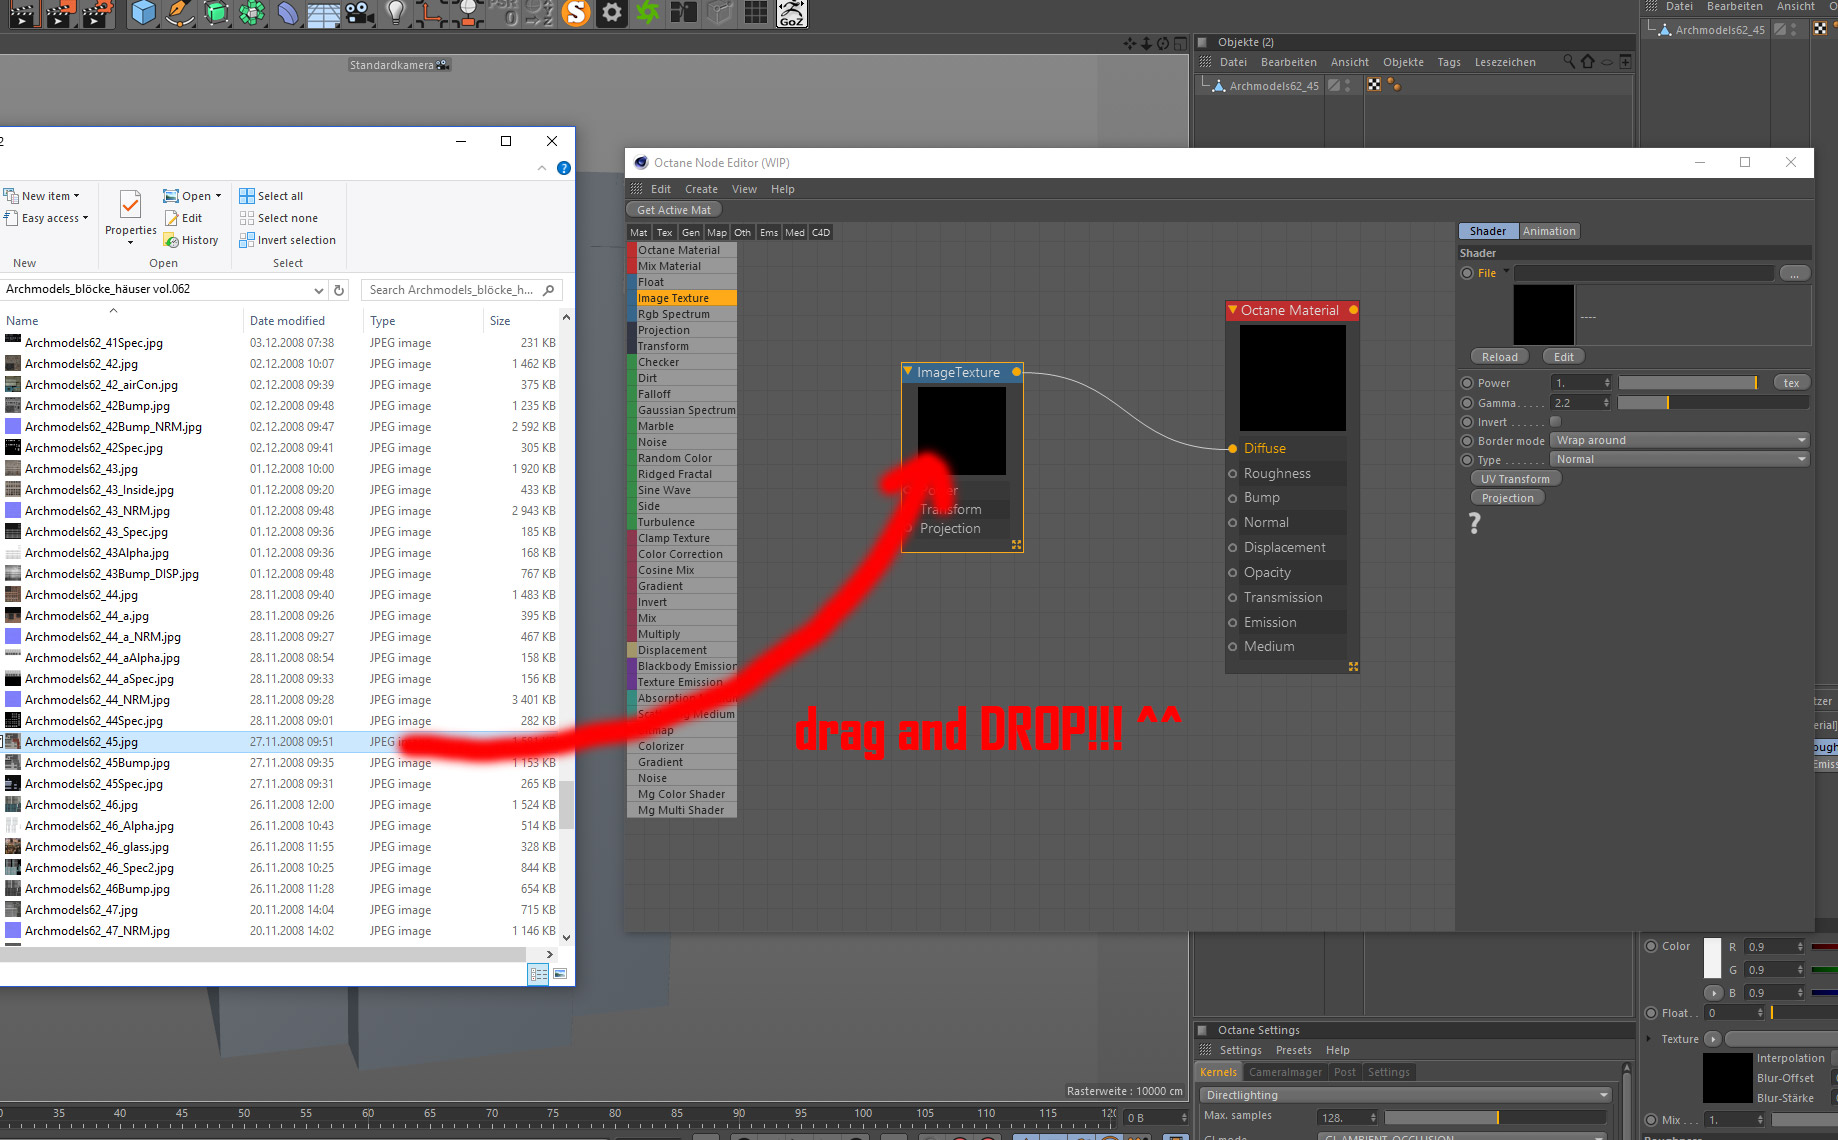Launch the GoZ icon in the toolbar
Screen dimensions: 1838x1140
point(792,13)
